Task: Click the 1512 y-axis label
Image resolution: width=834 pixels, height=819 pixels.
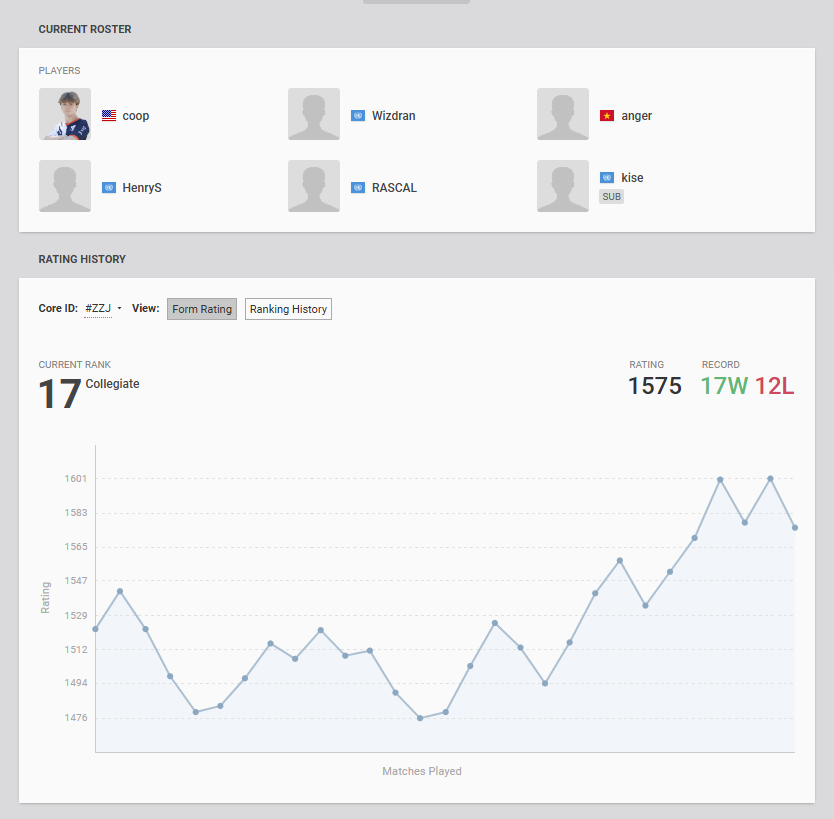Action: pyautogui.click(x=76, y=650)
